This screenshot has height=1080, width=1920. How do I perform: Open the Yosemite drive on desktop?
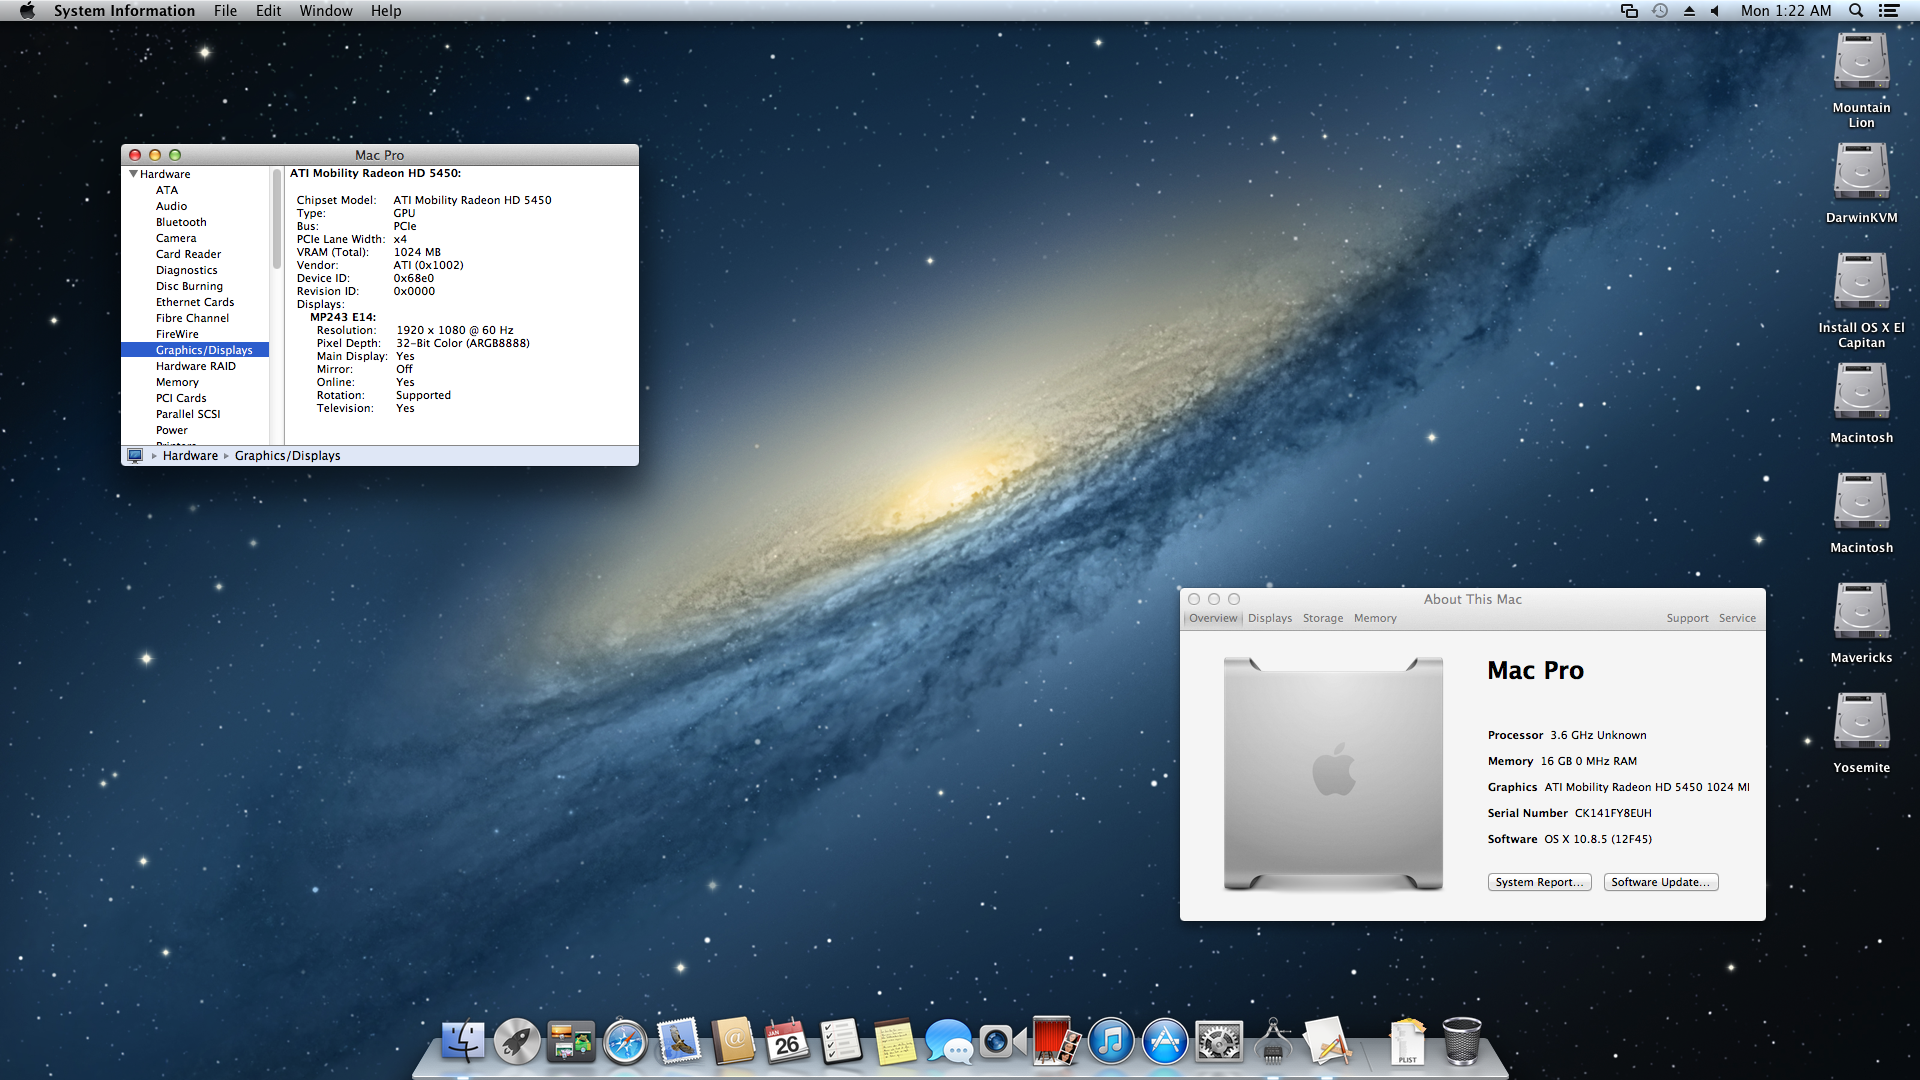point(1861,721)
